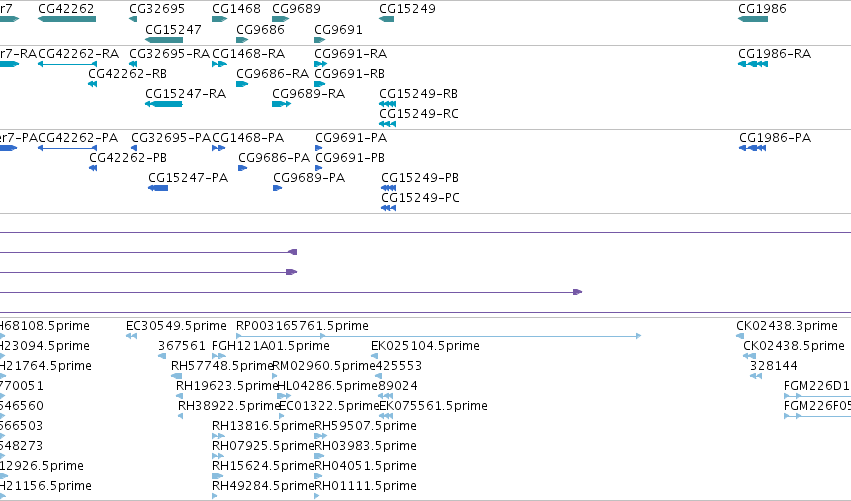Click the CG32695-PA protein label
The height and width of the screenshot is (501, 851).
point(171,138)
